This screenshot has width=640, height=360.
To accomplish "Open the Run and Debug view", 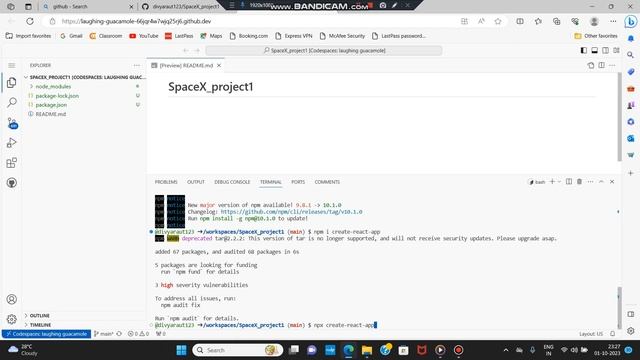I will 11,143.
